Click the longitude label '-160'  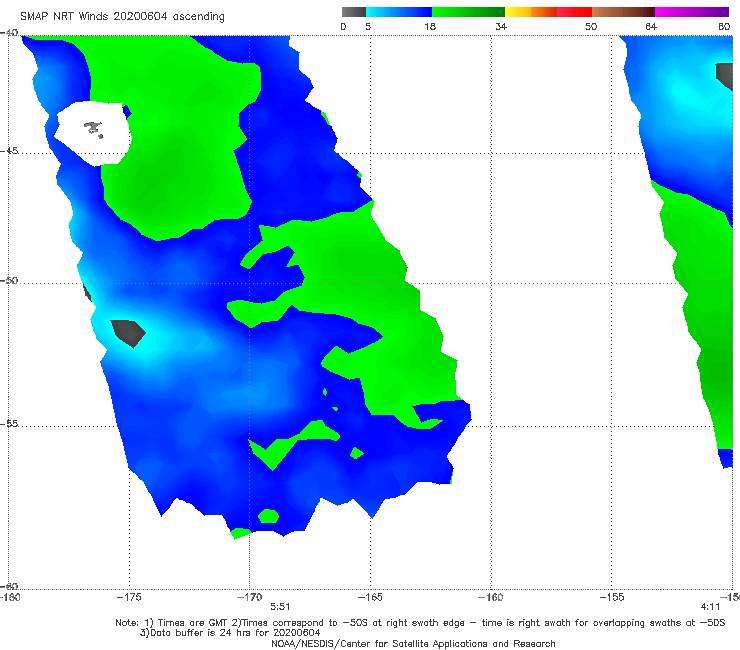click(x=491, y=597)
